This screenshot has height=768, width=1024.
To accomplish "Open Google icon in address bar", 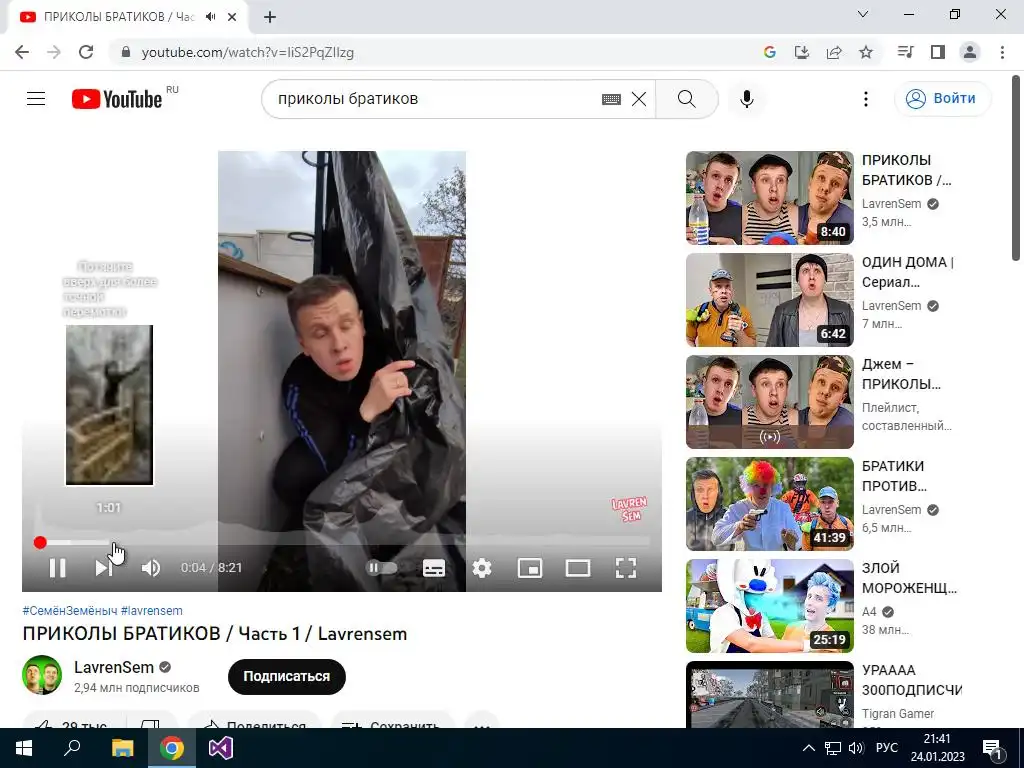I will pyautogui.click(x=769, y=52).
